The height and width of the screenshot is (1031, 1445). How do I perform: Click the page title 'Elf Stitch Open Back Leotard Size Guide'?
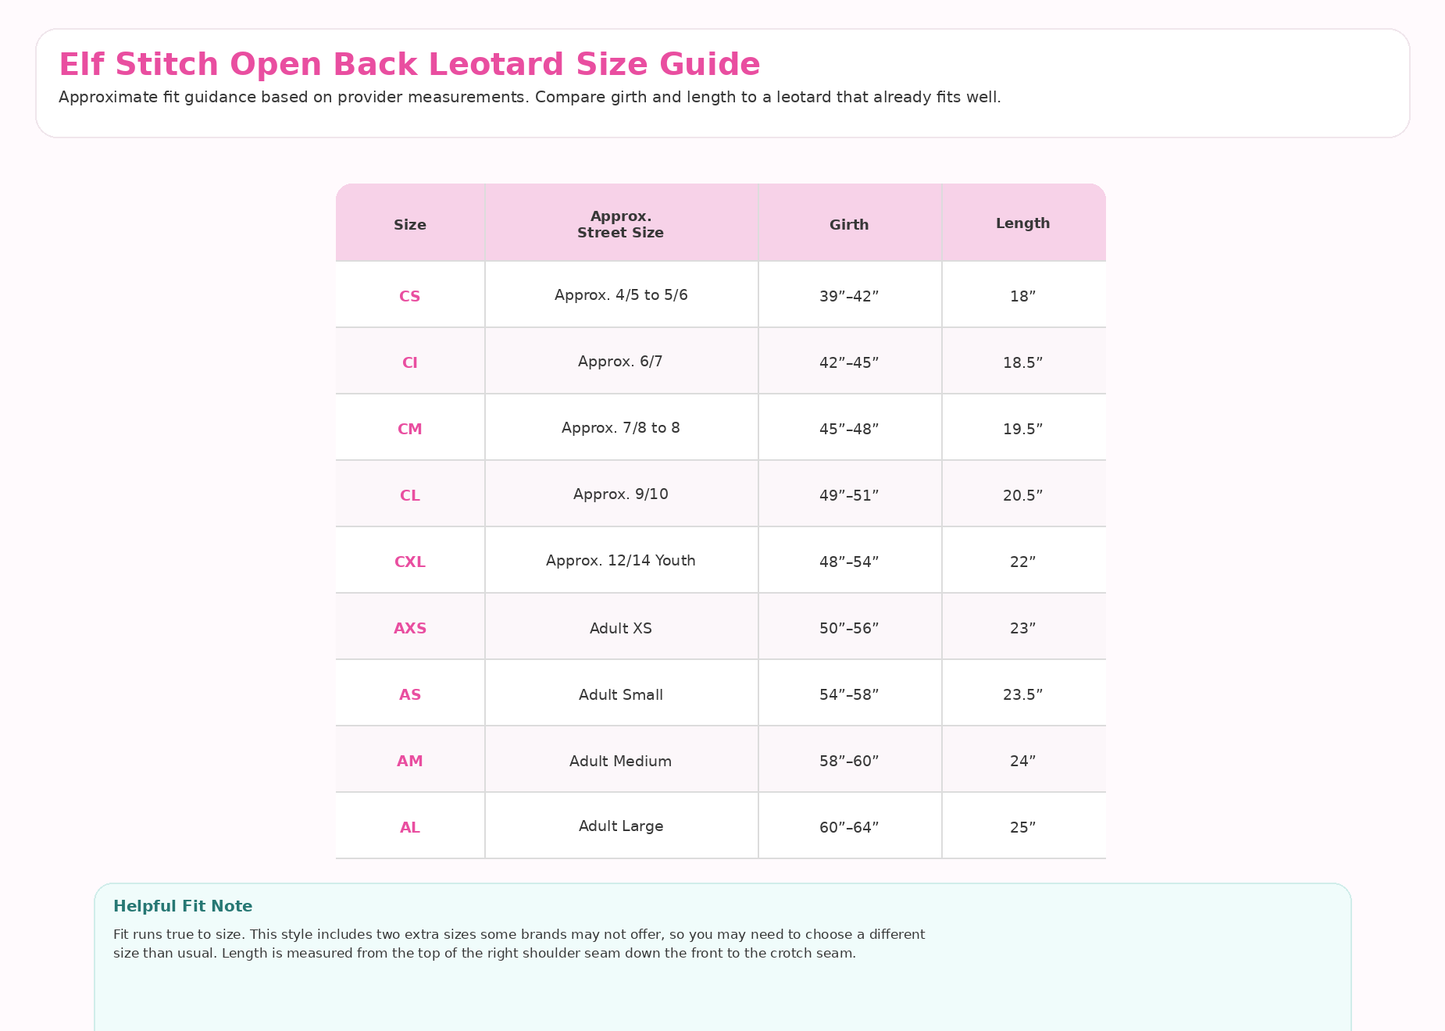409,64
